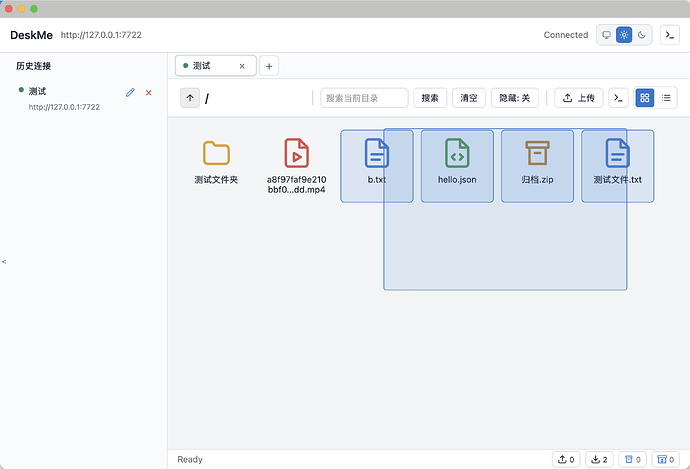This screenshot has height=469, width=690.
Task: Collapse the history sidebar with the left arrow
Action: click(x=4, y=261)
